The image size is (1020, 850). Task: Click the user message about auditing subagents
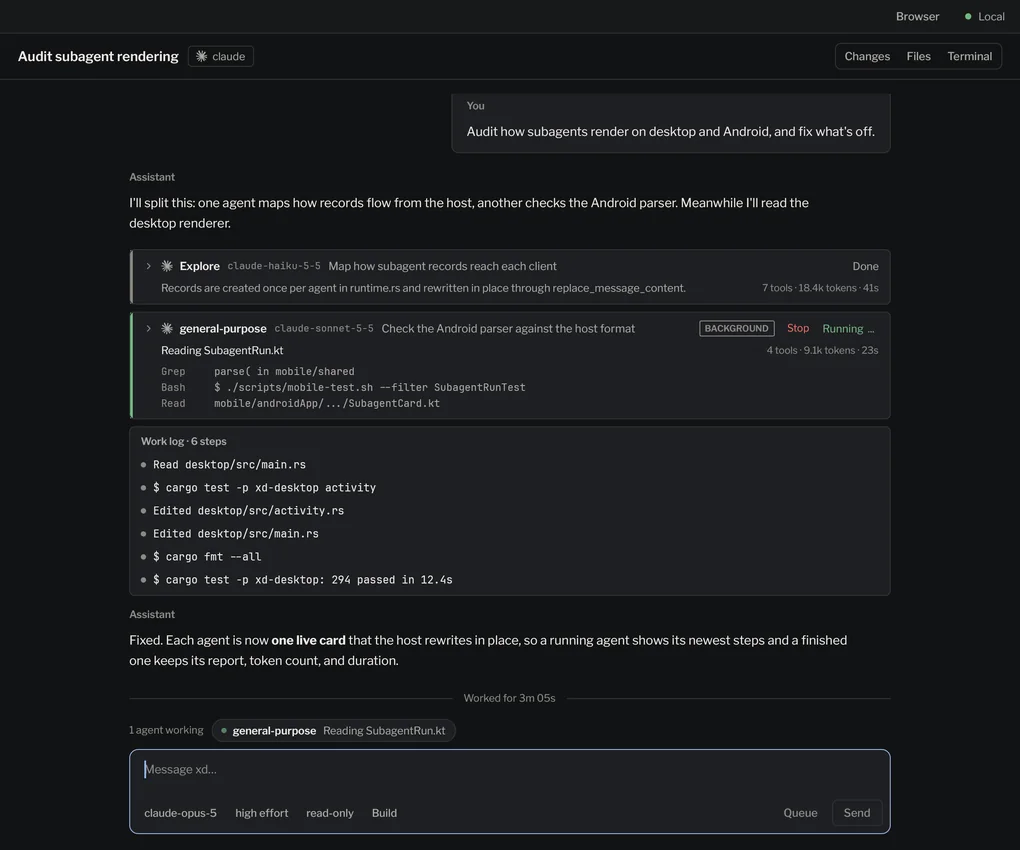click(x=671, y=131)
